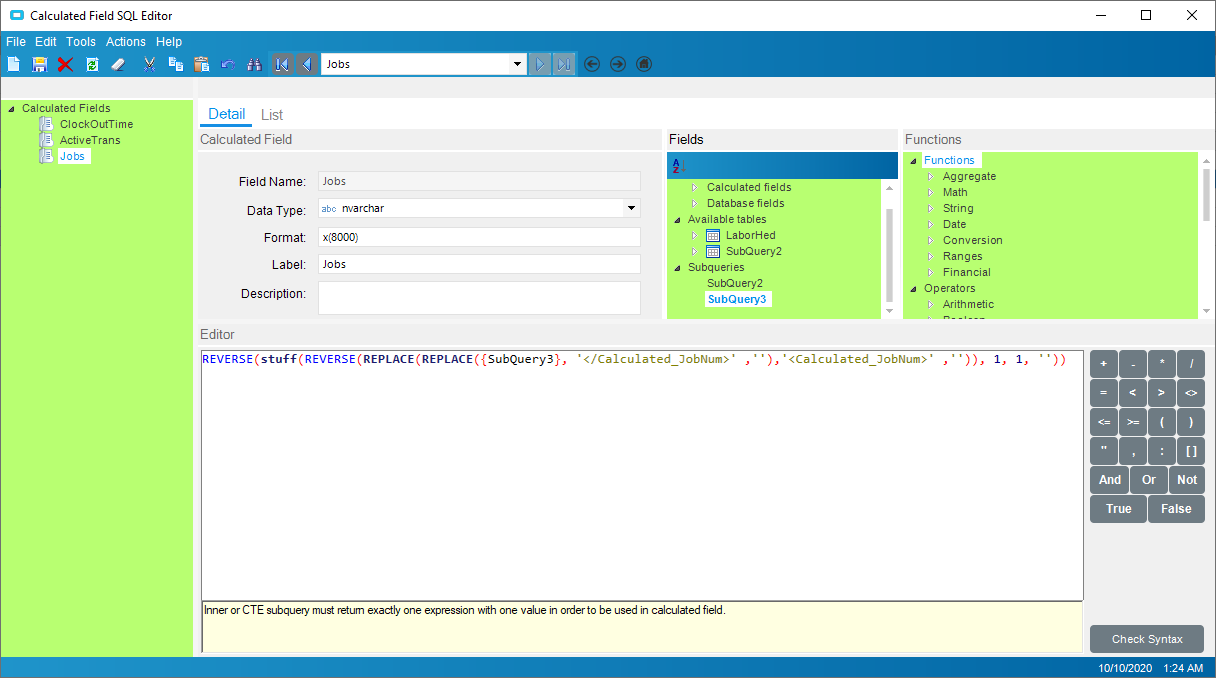
Task: Click the Check Syntax button
Action: pyautogui.click(x=1146, y=639)
